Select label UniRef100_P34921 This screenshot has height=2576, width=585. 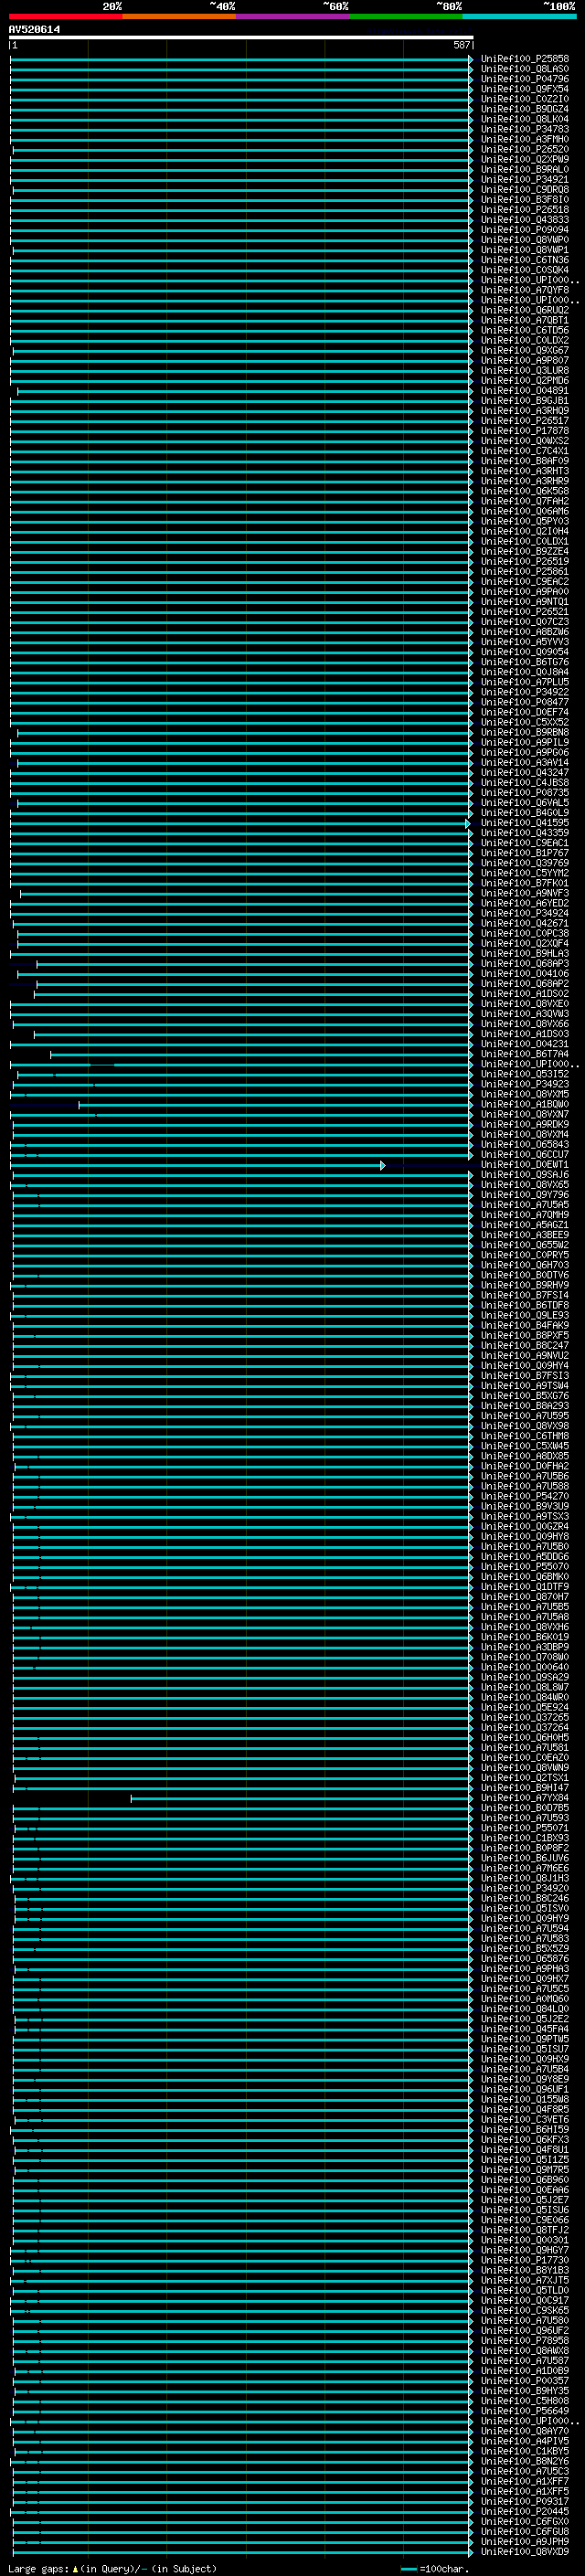coord(525,179)
